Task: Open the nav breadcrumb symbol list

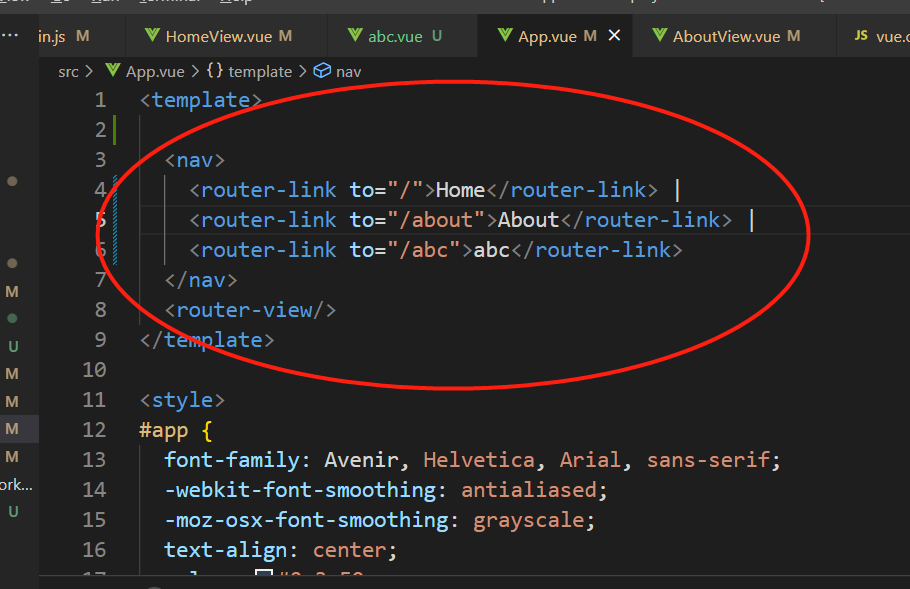Action: click(349, 71)
